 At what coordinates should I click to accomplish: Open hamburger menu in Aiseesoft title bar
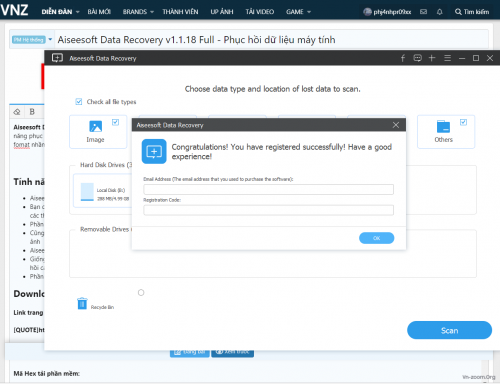pos(447,58)
